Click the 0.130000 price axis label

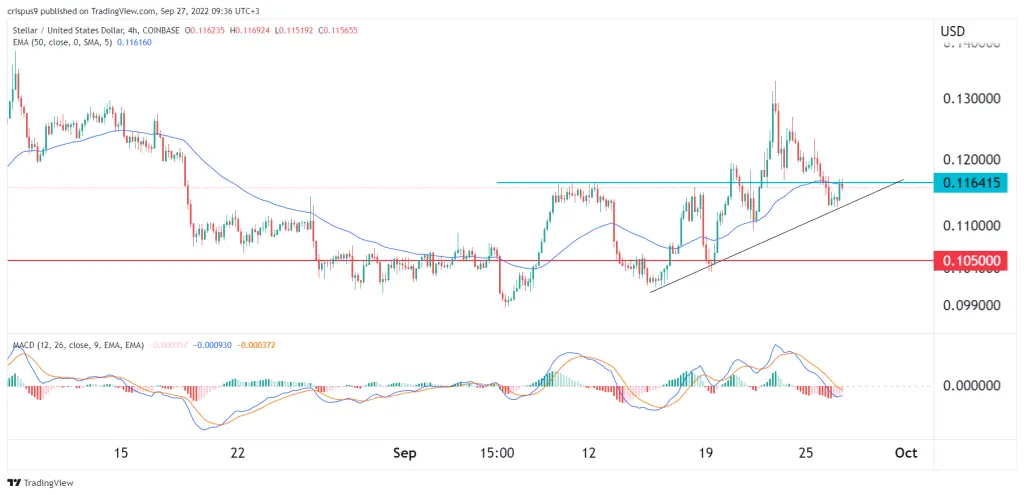click(974, 99)
